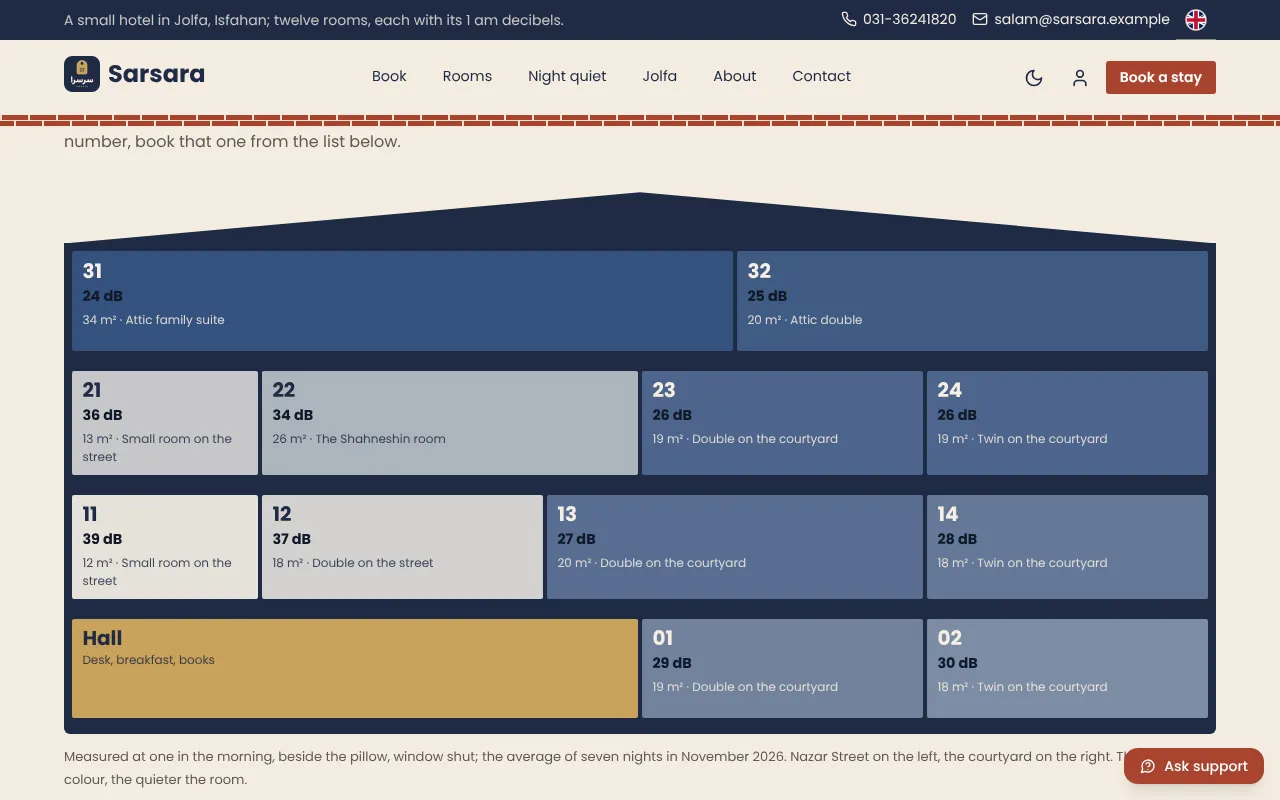Toggle dark mode with moon icon
The image size is (1280, 800).
[1034, 77]
